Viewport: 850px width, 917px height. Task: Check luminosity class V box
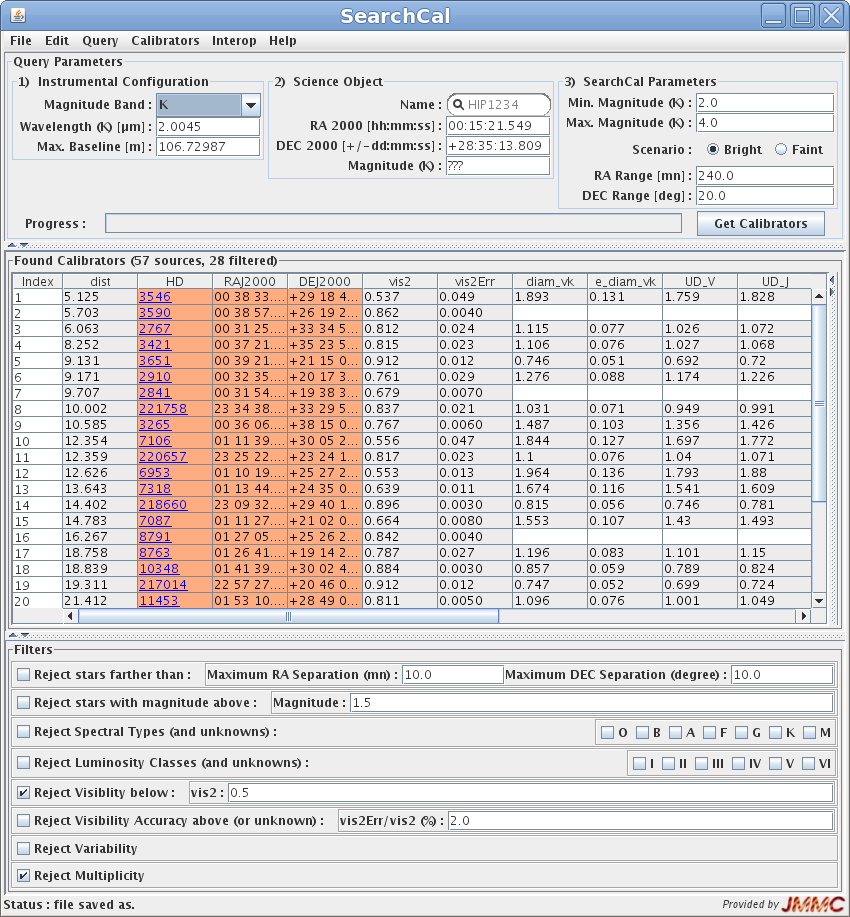tap(776, 764)
